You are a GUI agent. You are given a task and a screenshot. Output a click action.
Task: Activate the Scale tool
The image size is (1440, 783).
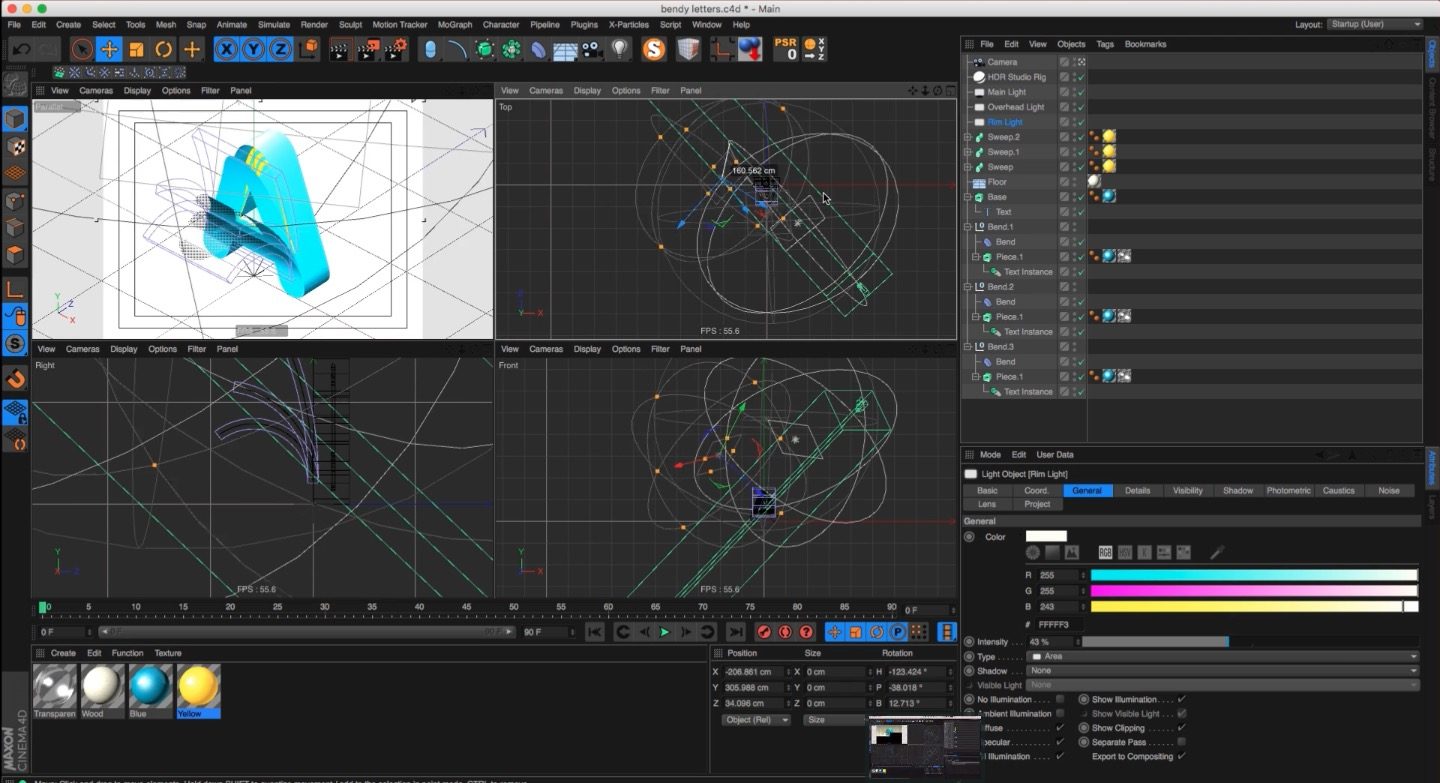tap(136, 49)
